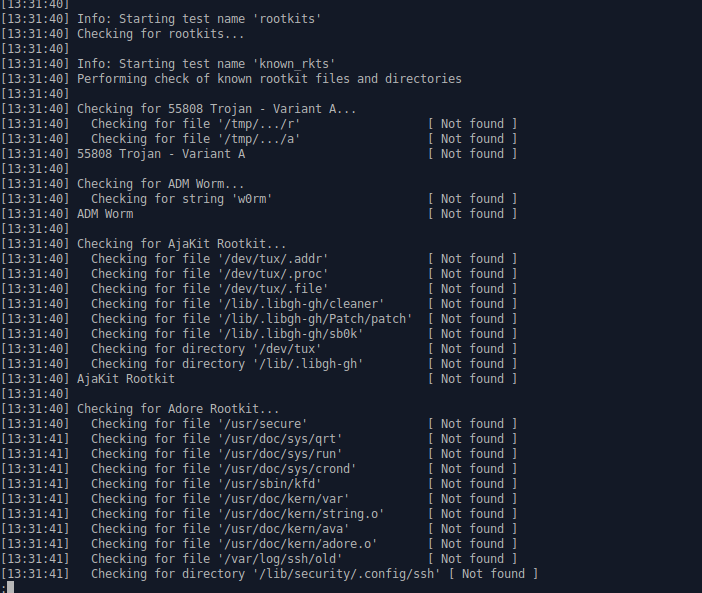
Task: Click the '/lib/.libgh-gh/sb0k' file path
Action: point(291,334)
